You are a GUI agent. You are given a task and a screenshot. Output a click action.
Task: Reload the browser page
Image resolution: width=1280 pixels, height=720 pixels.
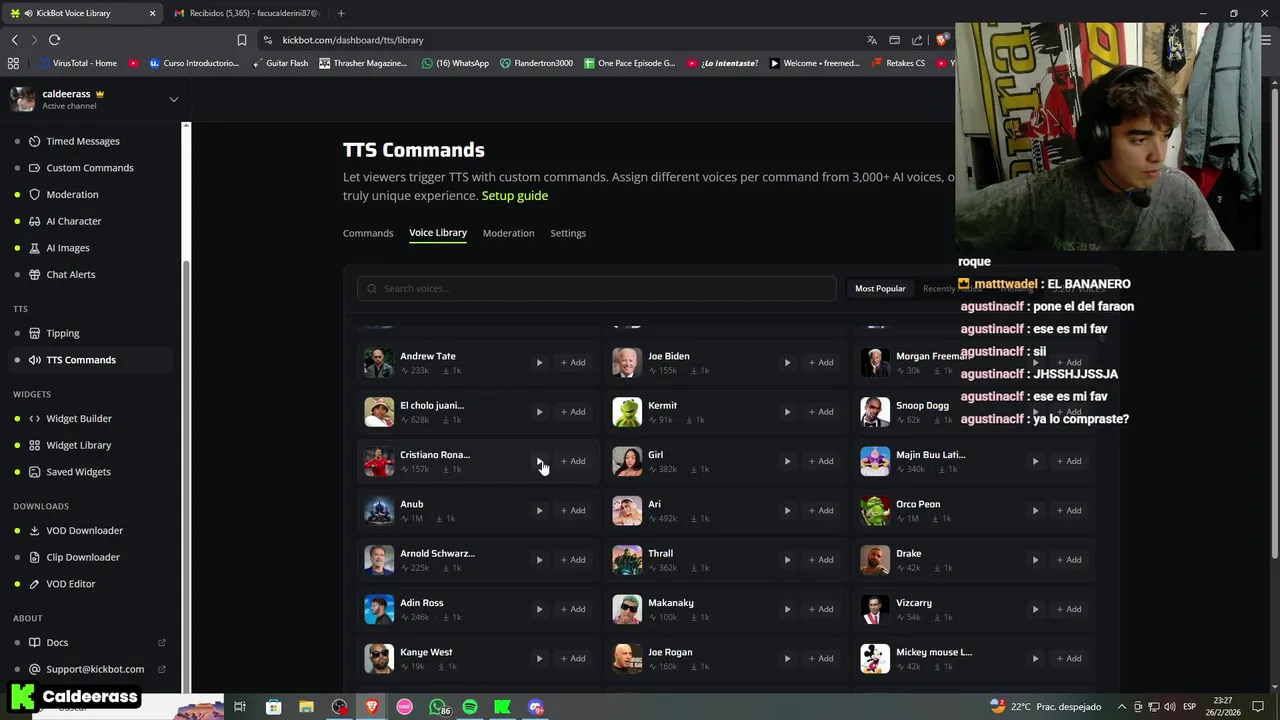click(x=54, y=40)
